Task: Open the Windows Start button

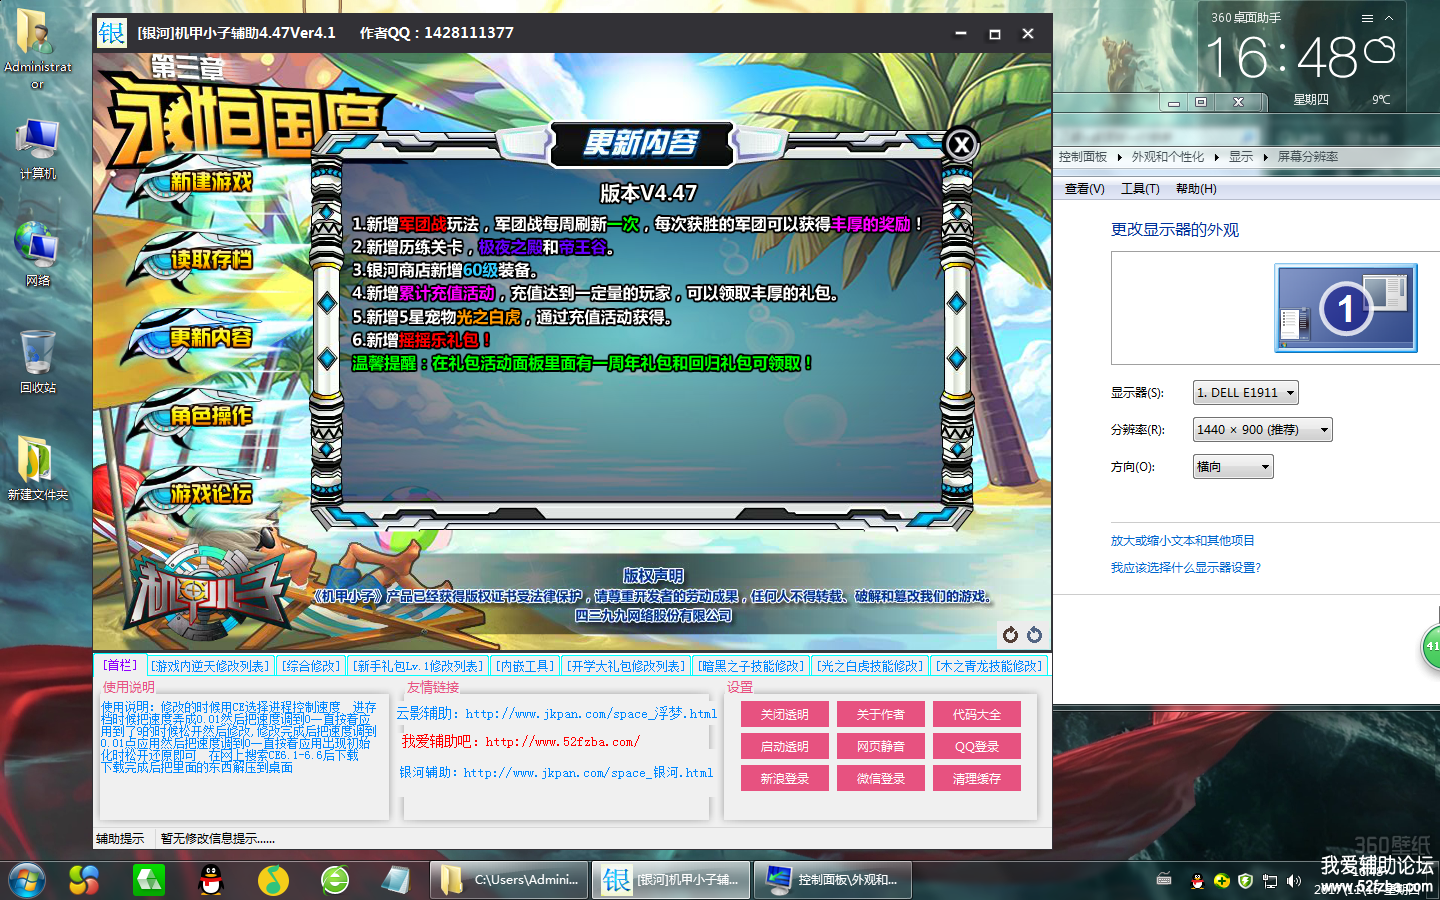Action: coord(27,880)
